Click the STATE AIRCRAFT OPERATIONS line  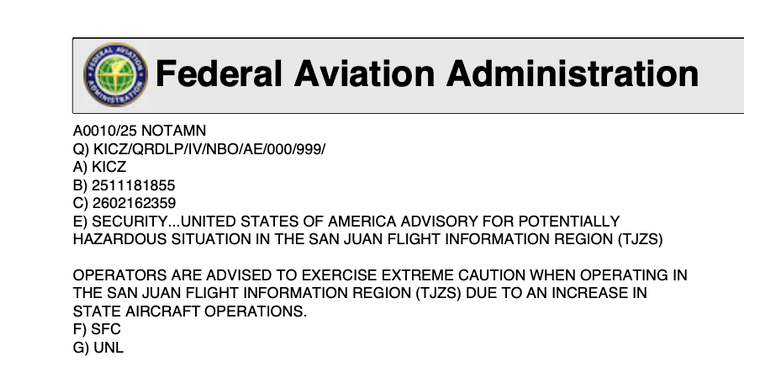[x=190, y=311]
